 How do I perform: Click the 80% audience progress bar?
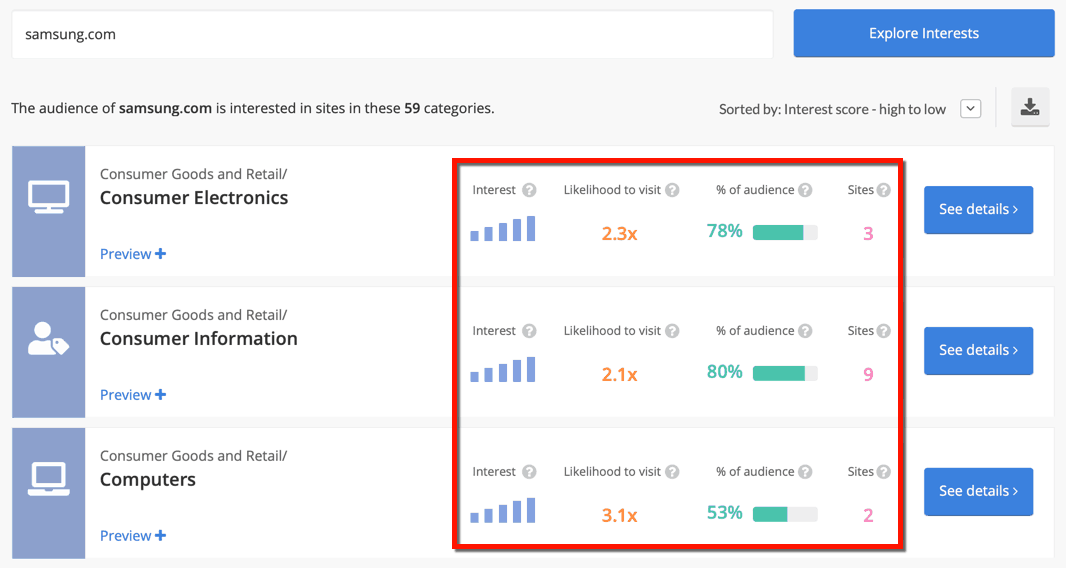click(x=785, y=373)
